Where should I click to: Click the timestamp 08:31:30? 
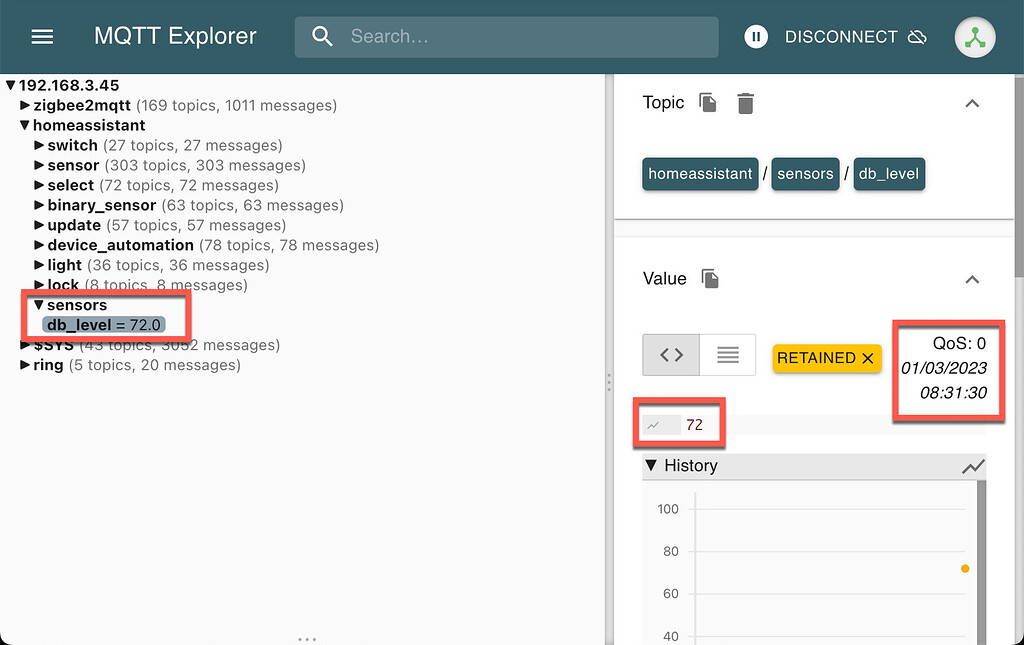click(x=953, y=393)
